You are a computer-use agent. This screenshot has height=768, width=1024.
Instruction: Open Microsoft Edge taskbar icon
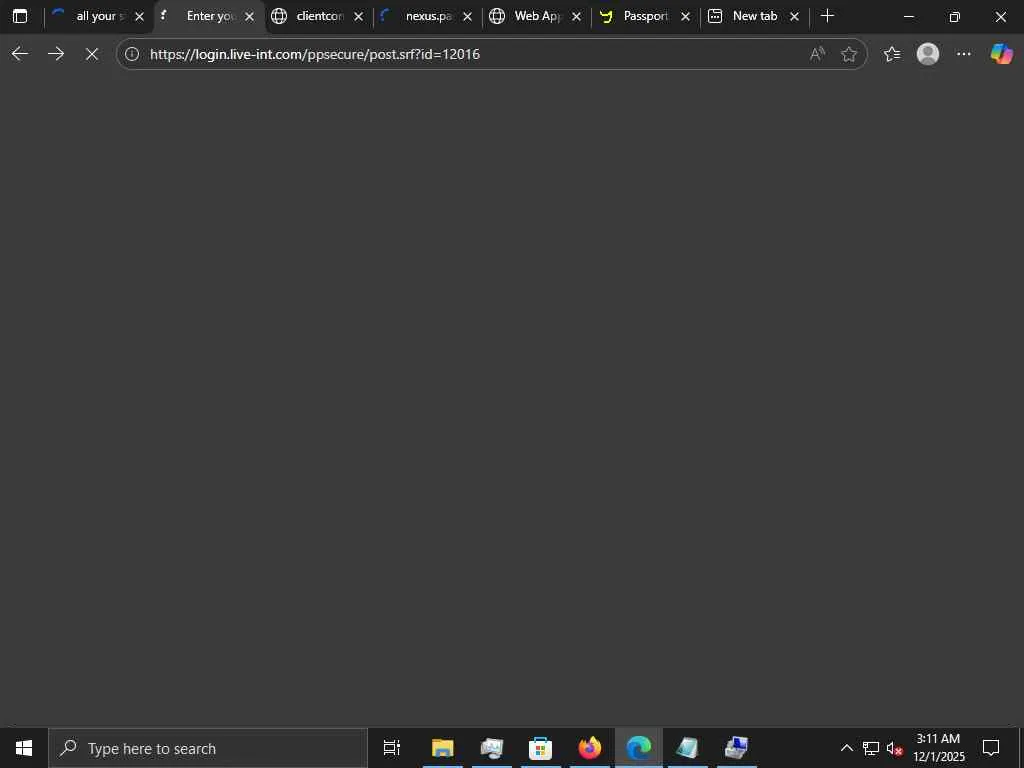(x=638, y=748)
